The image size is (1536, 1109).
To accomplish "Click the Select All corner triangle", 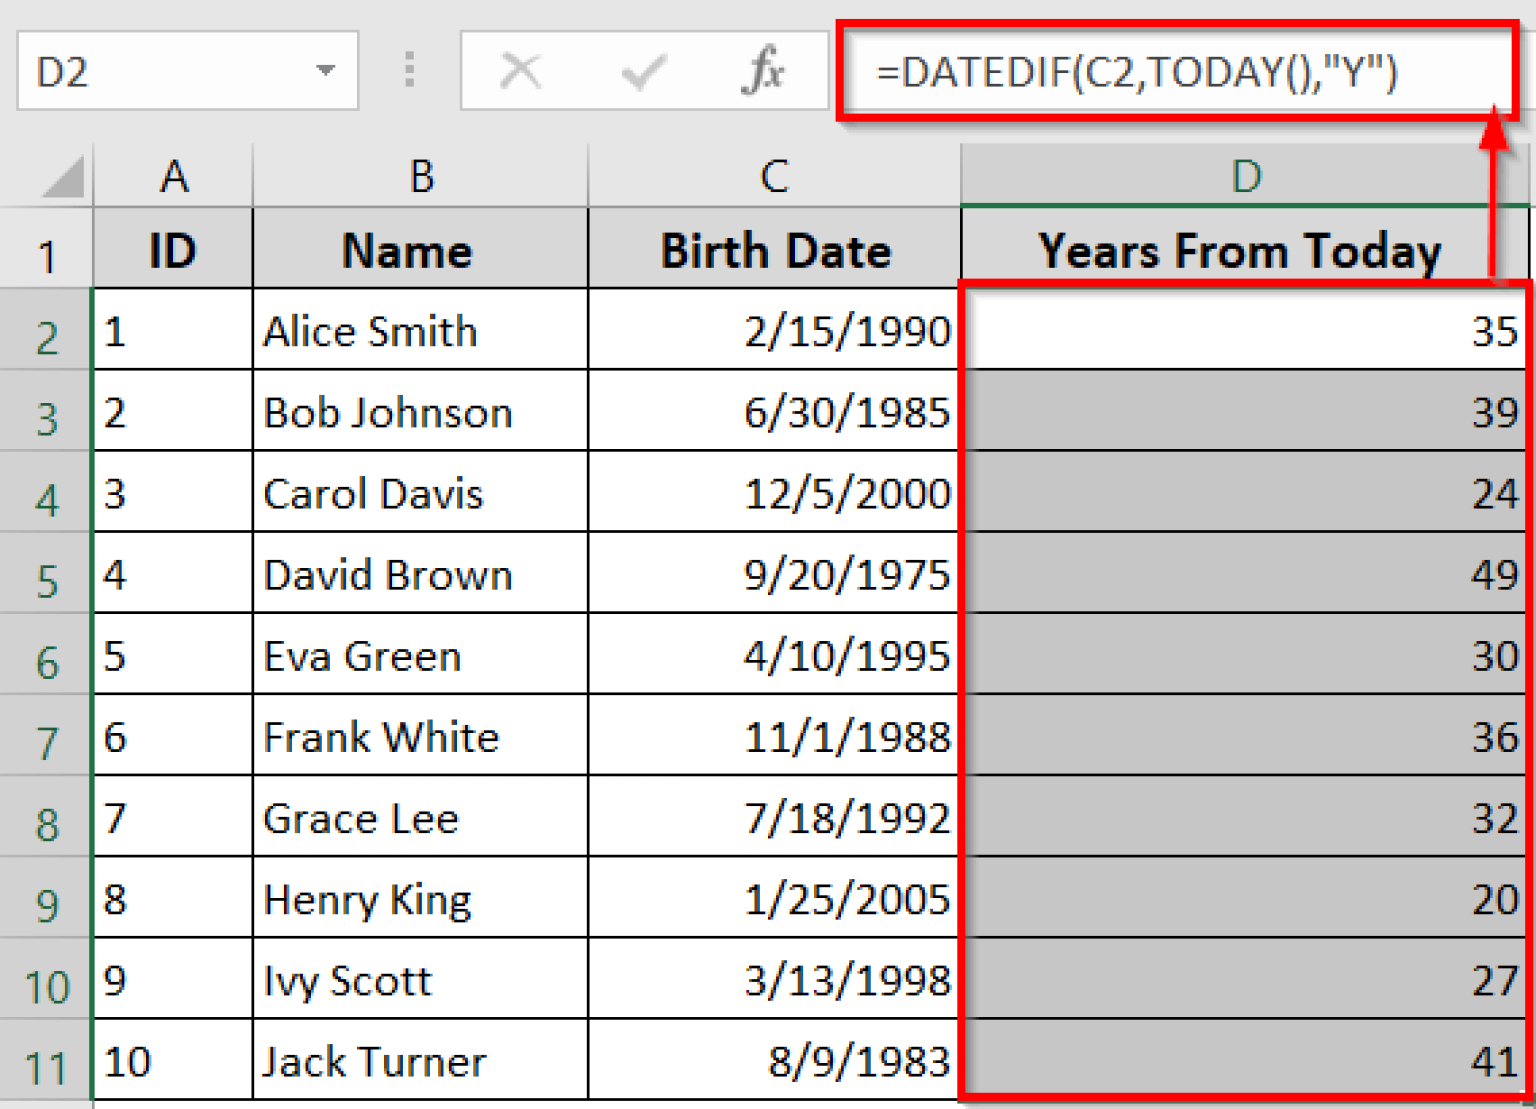I will pyautogui.click(x=62, y=179).
